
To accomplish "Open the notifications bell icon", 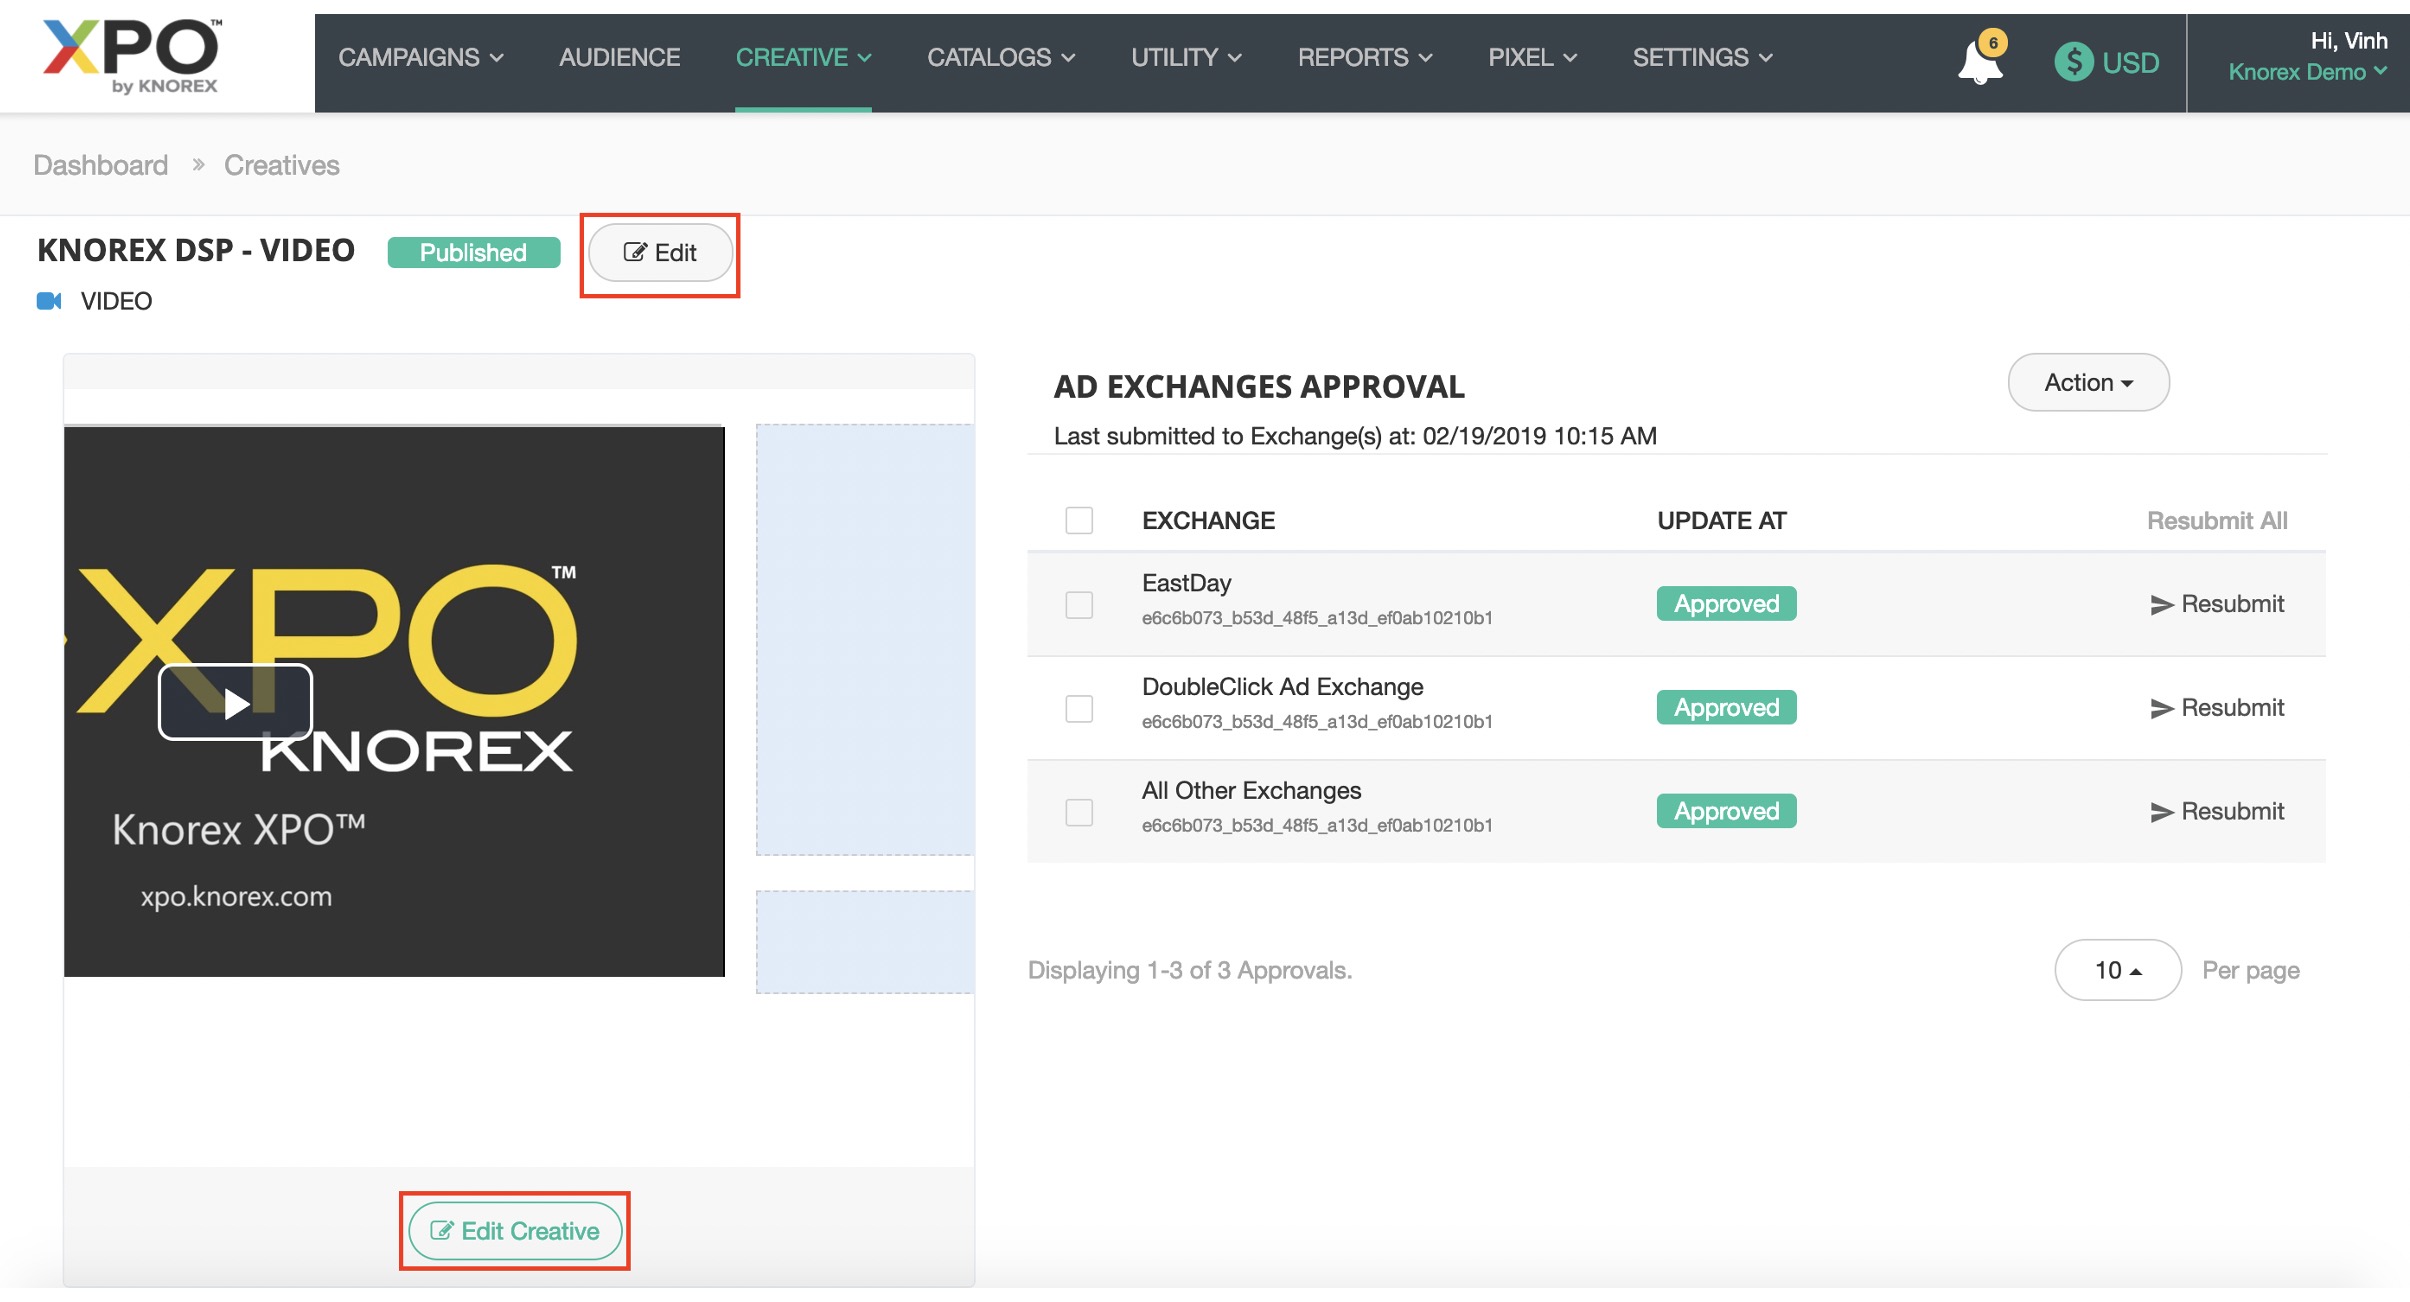I will [1980, 62].
